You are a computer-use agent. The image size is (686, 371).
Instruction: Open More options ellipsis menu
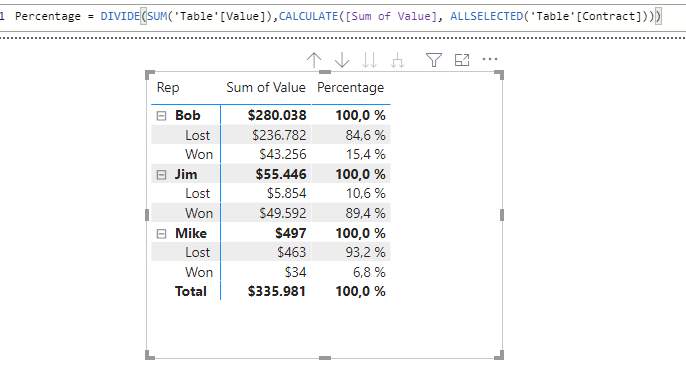click(490, 59)
